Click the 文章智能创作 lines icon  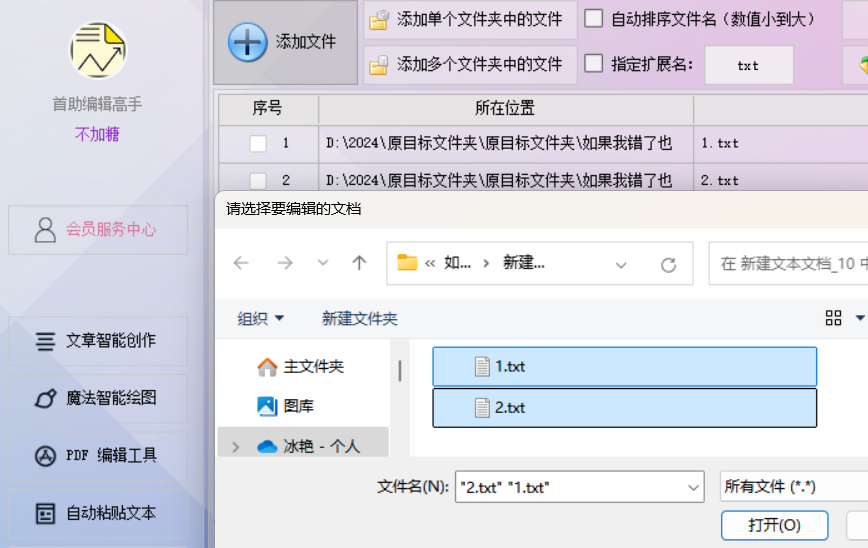pos(45,341)
